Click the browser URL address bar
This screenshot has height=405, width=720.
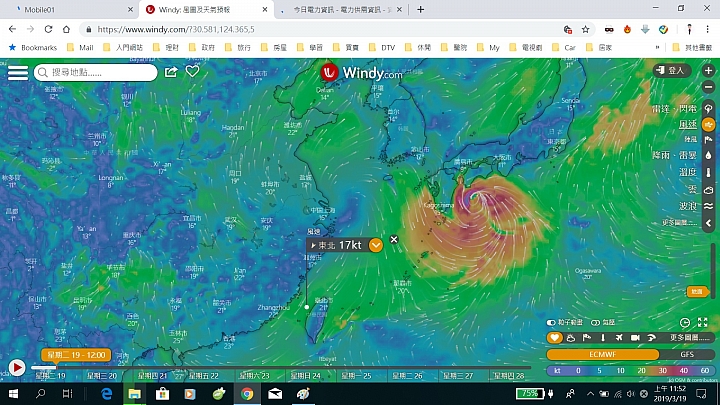coord(321,29)
